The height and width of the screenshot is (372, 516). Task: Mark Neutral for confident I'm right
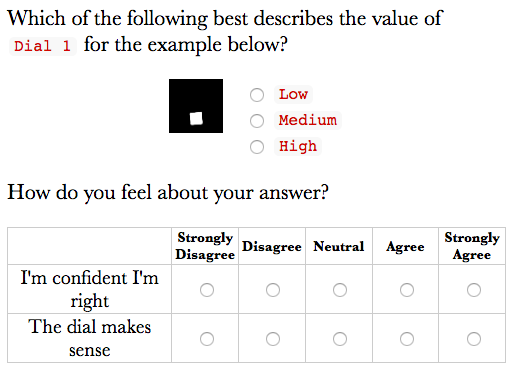tap(340, 290)
